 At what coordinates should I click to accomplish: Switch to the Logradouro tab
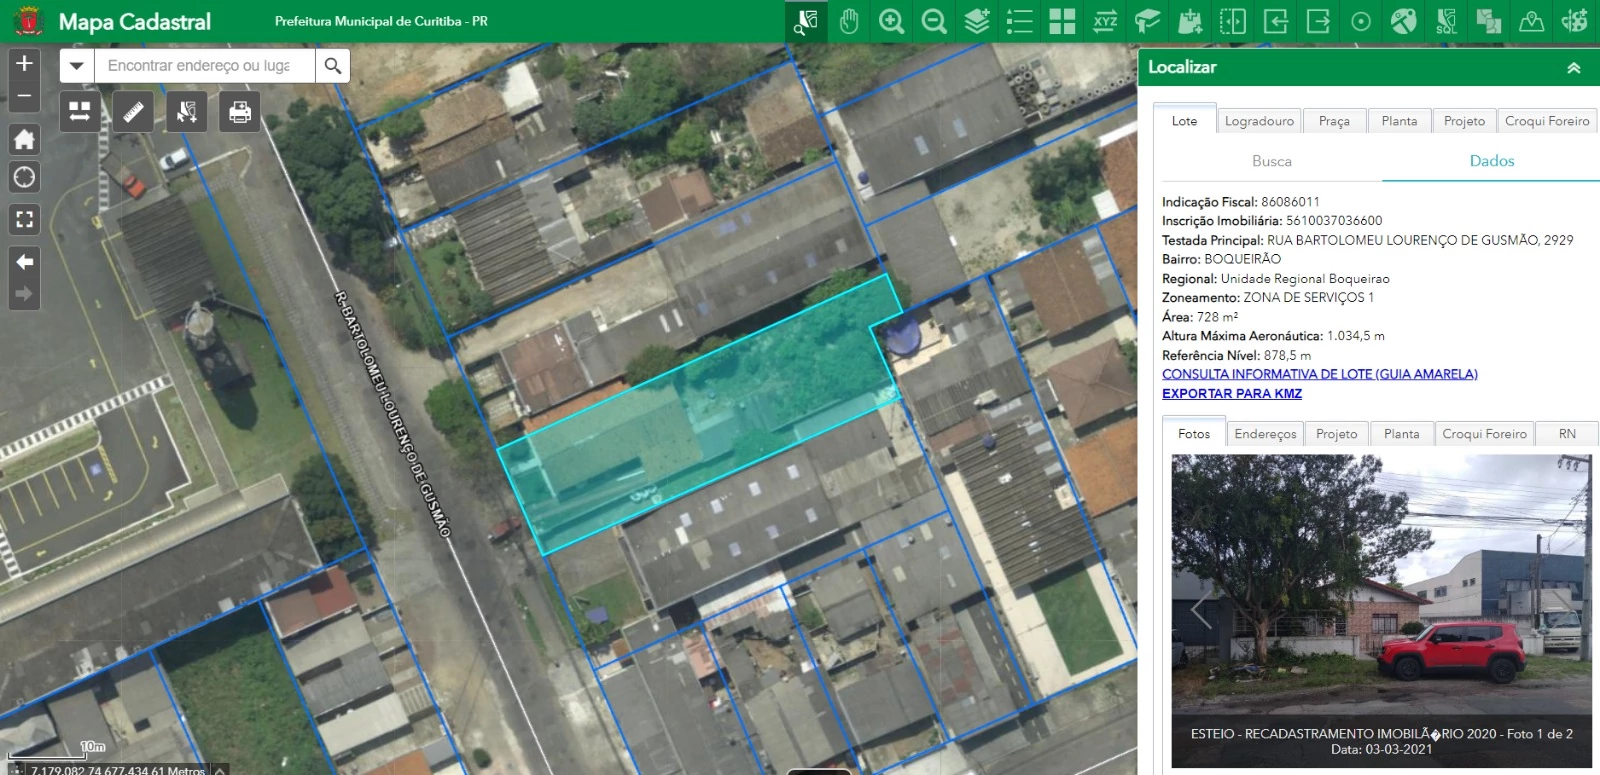click(1259, 121)
